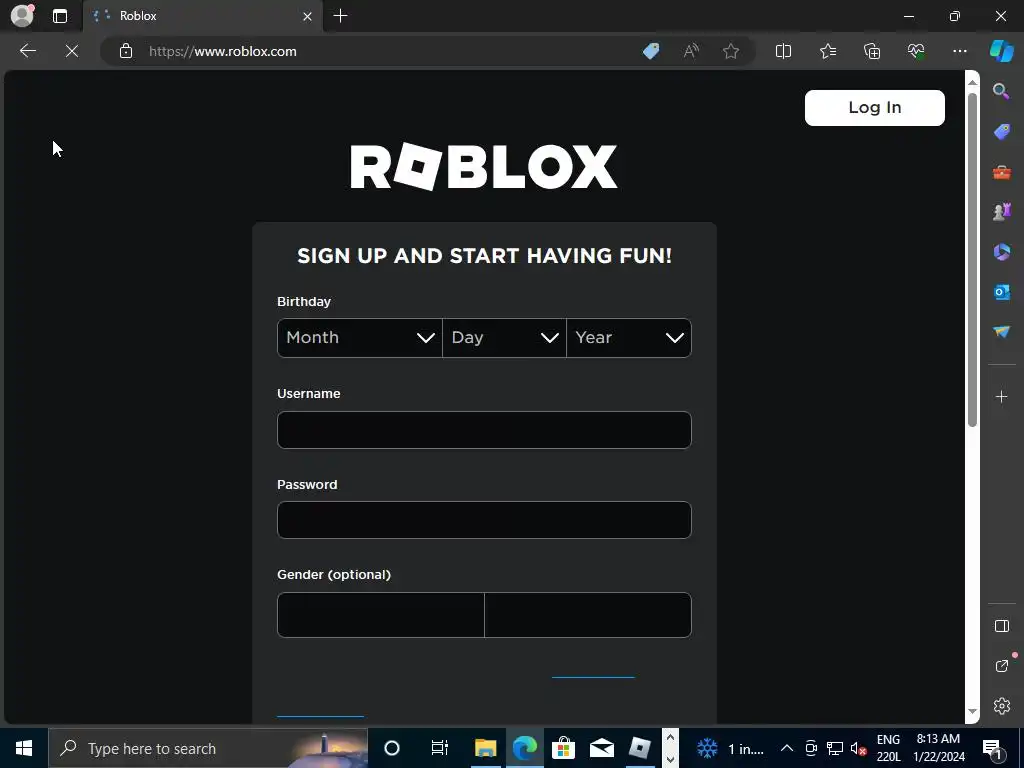Click the network tray icon

click(835, 748)
